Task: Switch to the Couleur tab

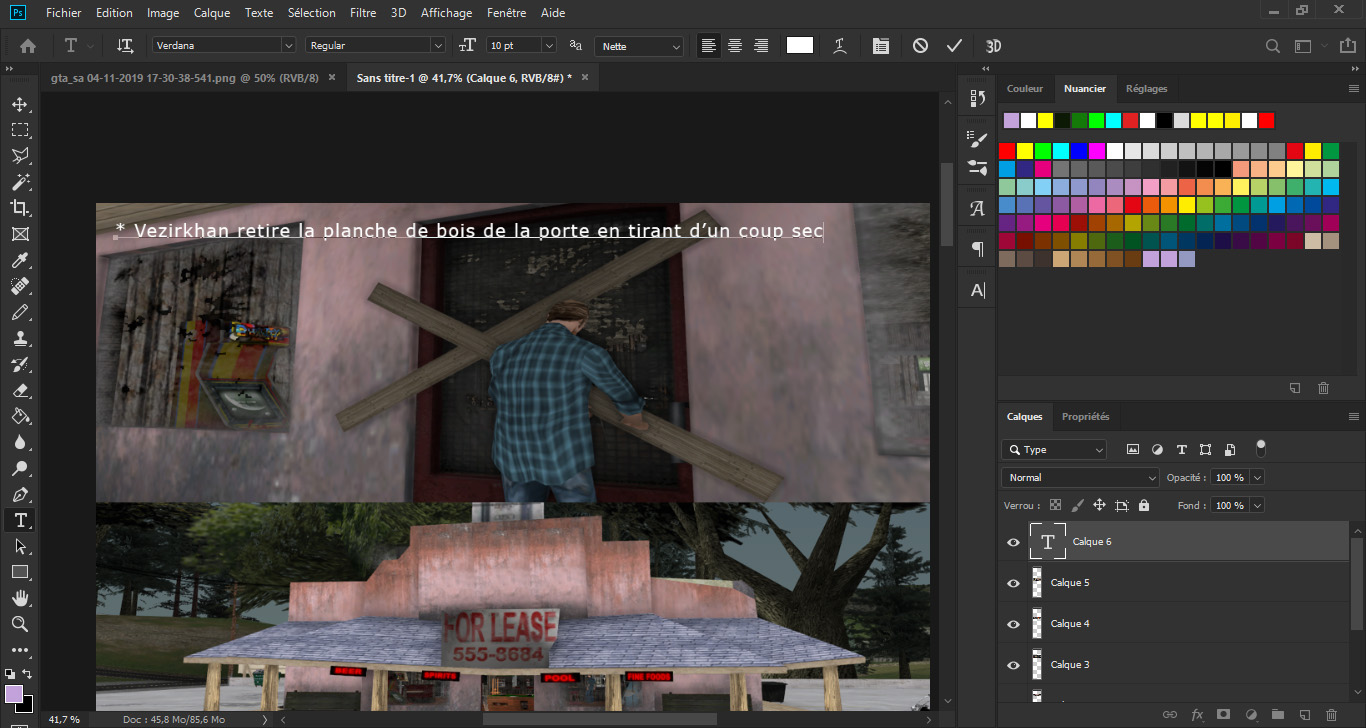Action: tap(1025, 88)
